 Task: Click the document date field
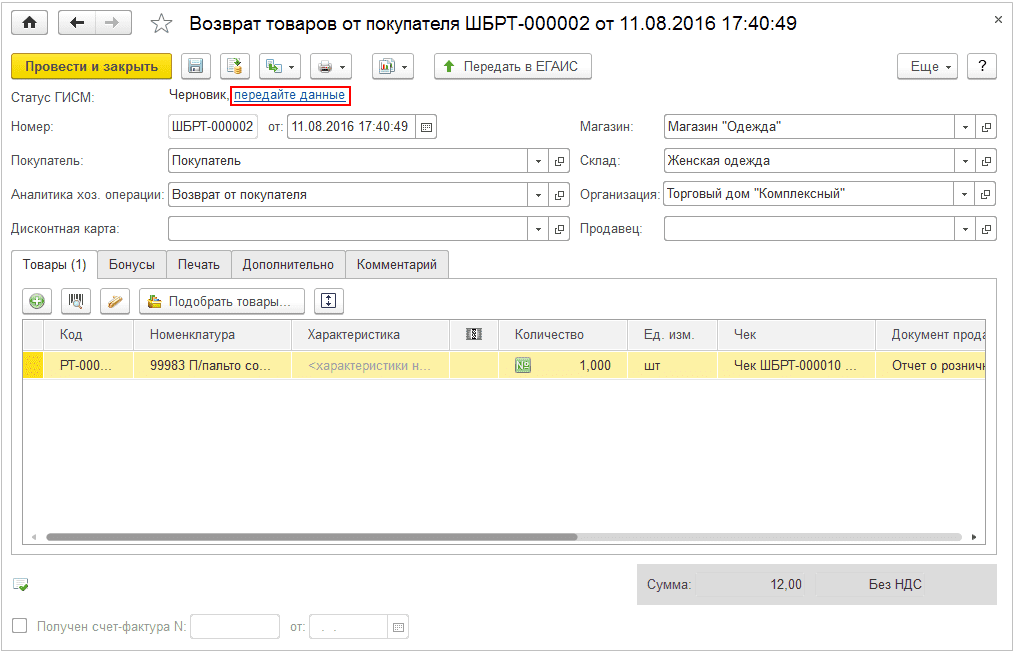(x=351, y=127)
